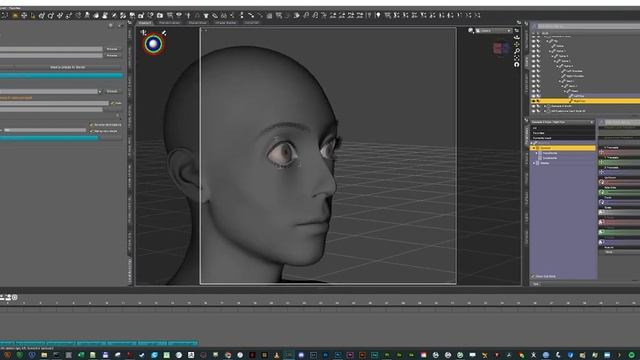Expand the Display group in Parameters
Screen dimensions: 640x360
534,163
